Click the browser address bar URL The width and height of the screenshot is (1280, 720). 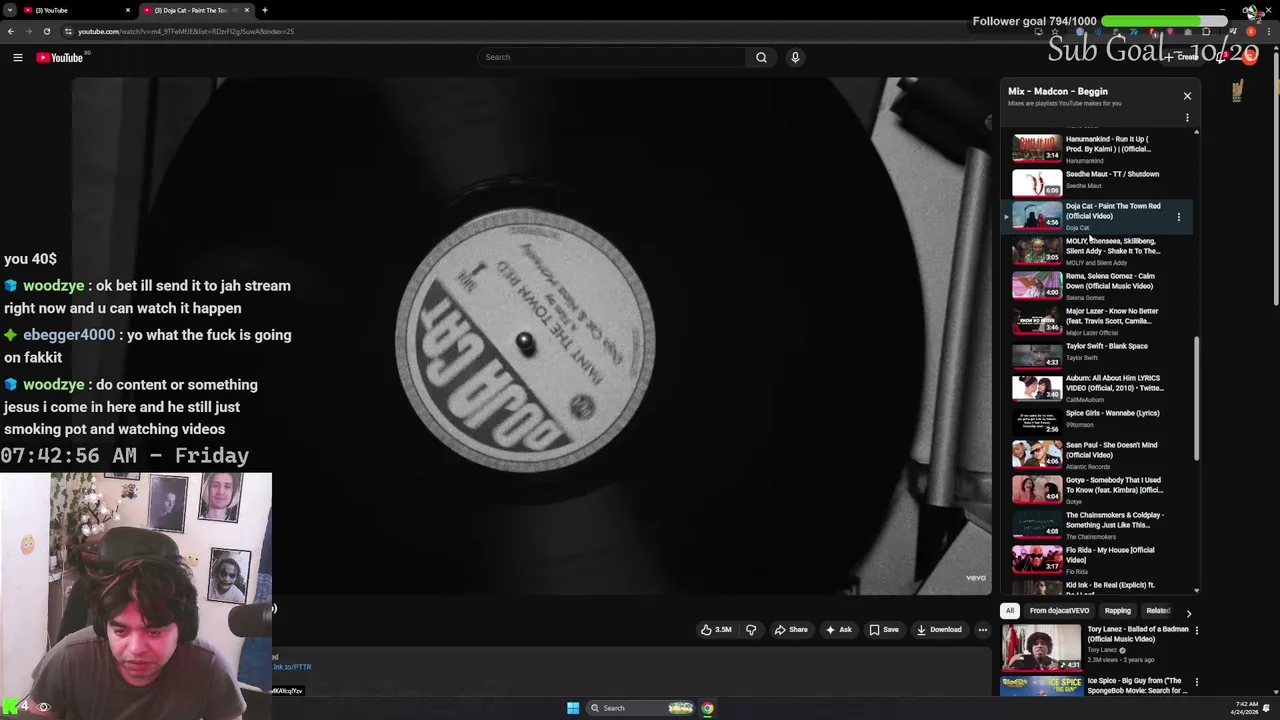point(186,31)
